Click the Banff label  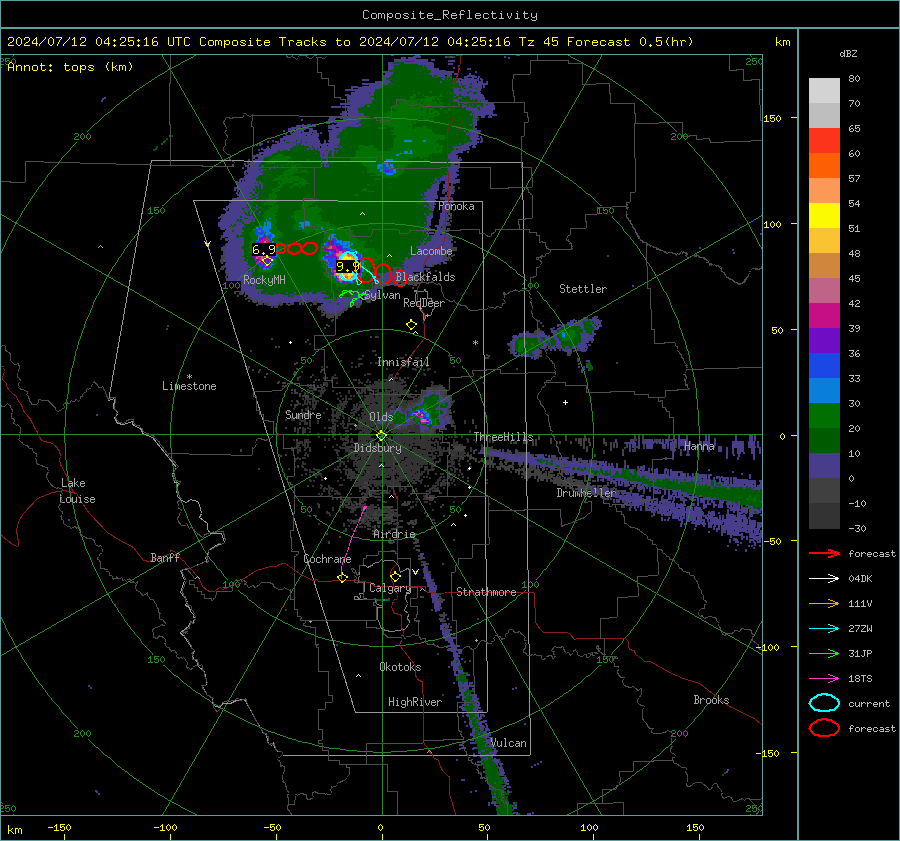[x=165, y=558]
